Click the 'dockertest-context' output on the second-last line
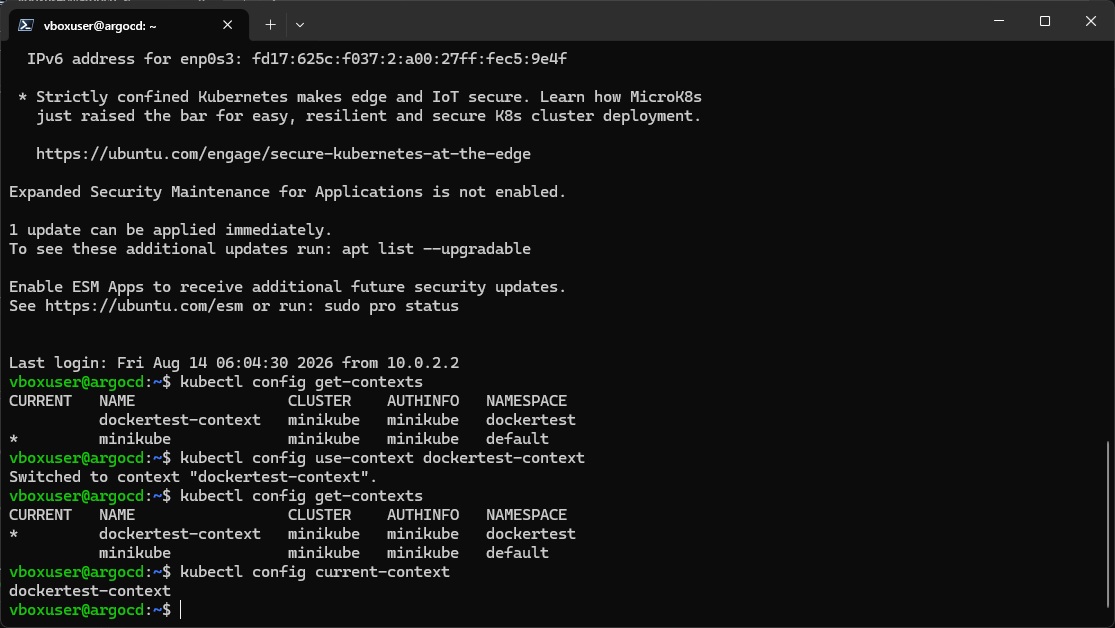The width and height of the screenshot is (1115, 628). coord(90,591)
